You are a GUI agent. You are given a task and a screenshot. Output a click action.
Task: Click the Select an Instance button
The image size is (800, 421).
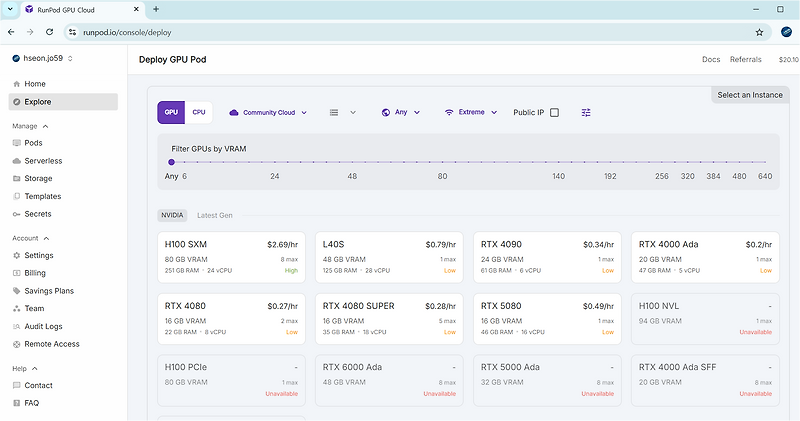pyautogui.click(x=749, y=95)
